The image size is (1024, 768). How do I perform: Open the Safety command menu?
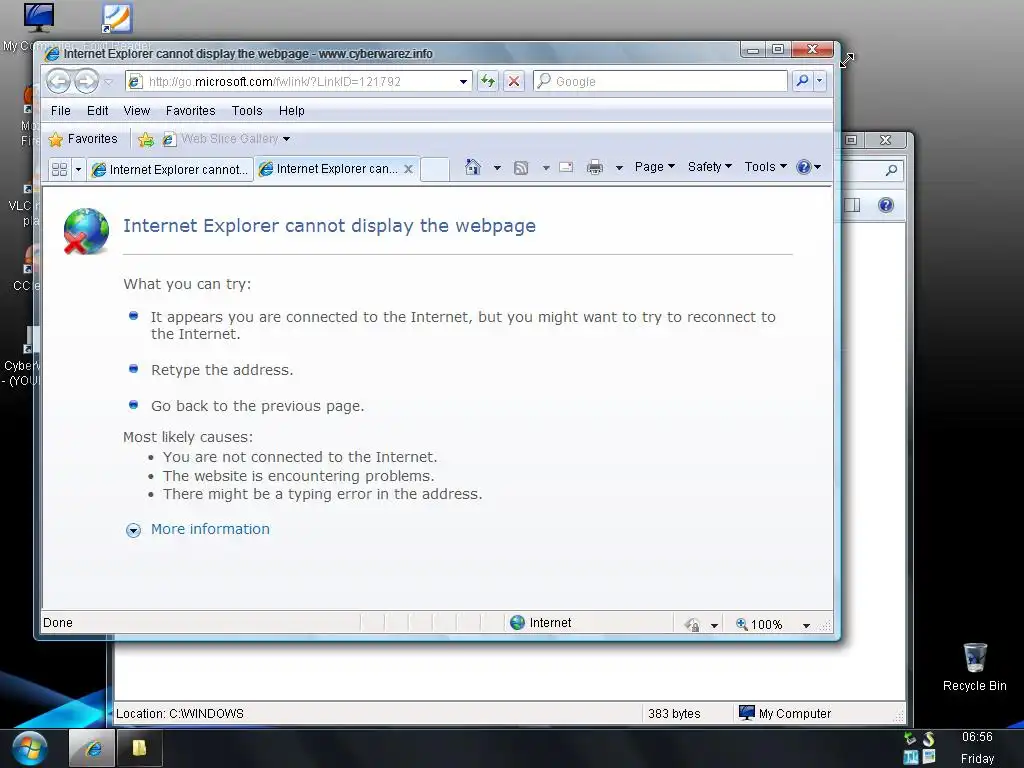click(x=710, y=167)
